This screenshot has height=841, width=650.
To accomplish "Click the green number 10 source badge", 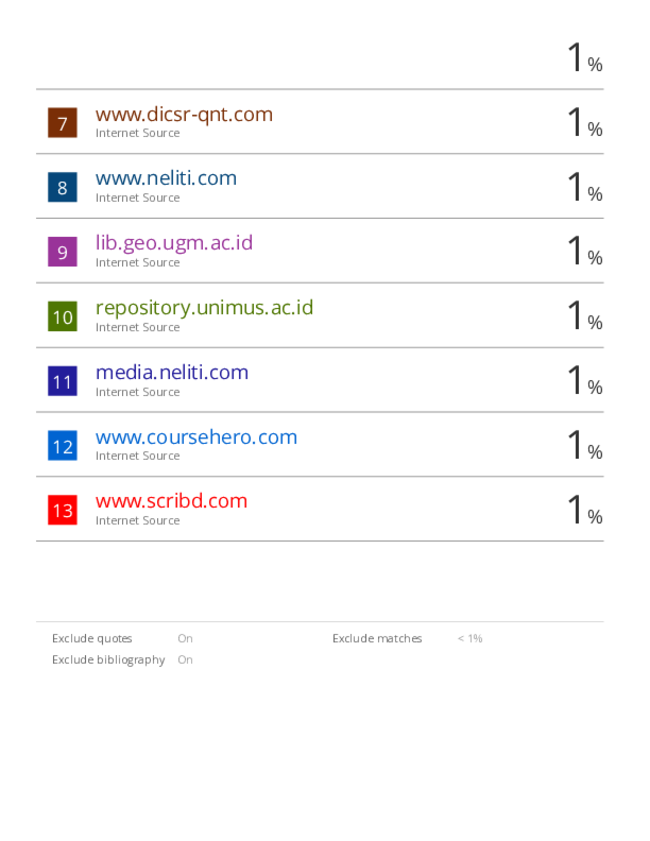I will pos(62,317).
